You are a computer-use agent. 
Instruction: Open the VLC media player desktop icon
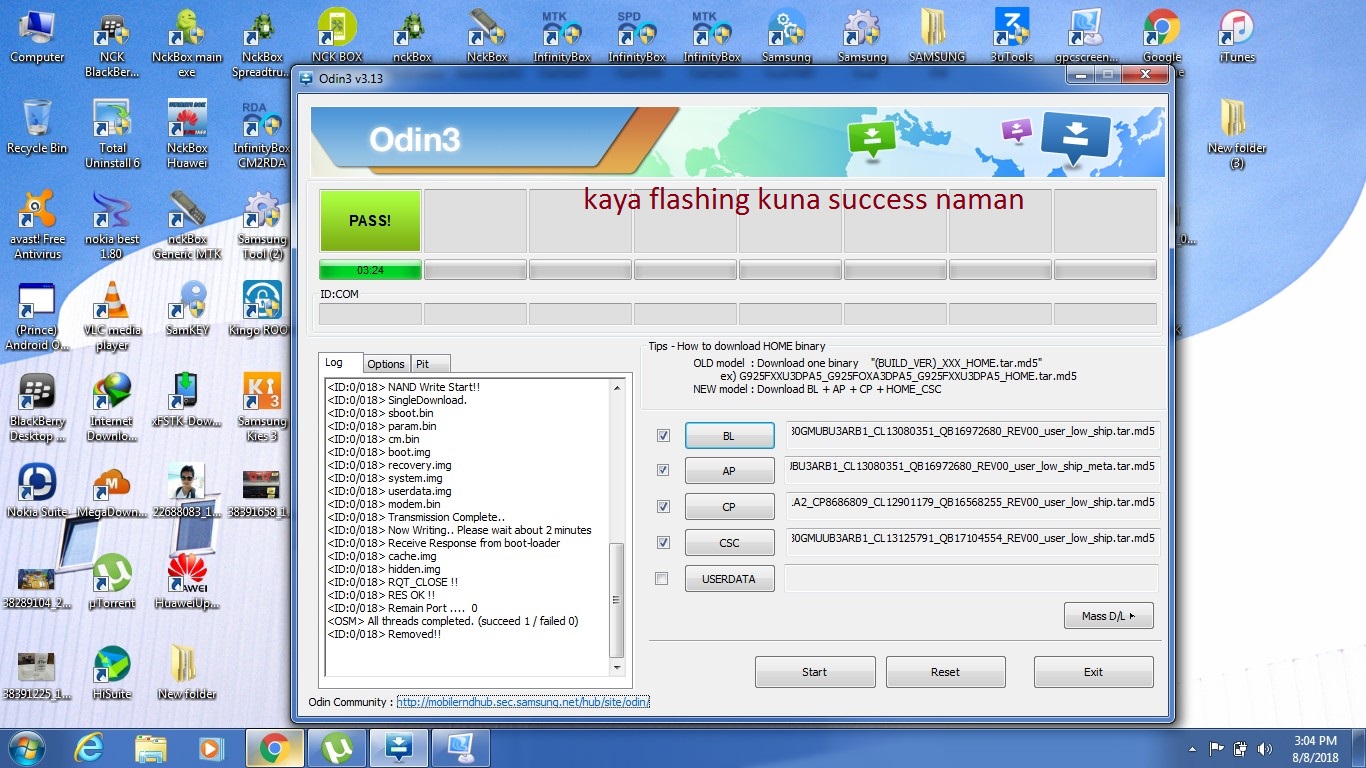point(112,315)
